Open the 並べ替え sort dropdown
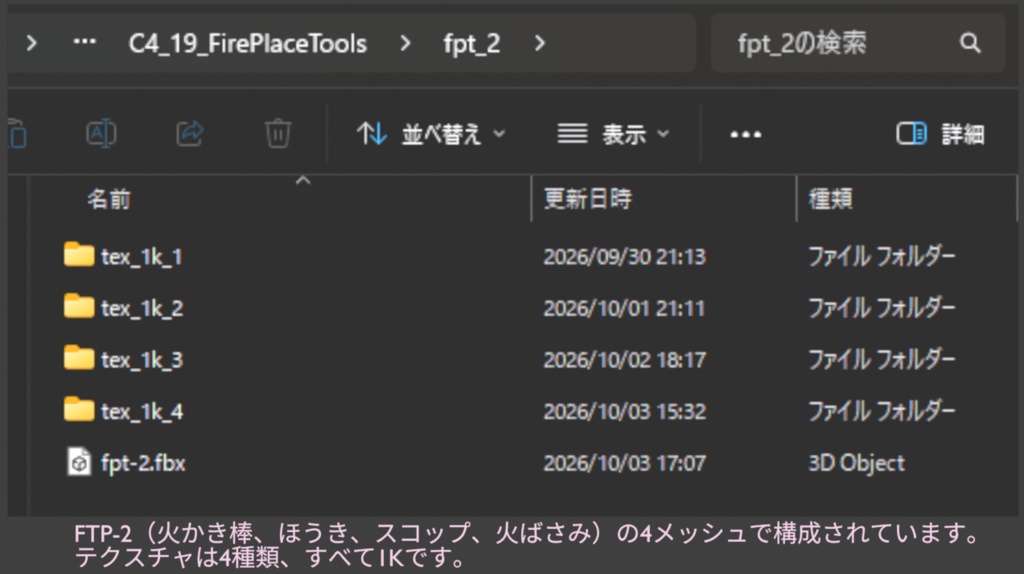1024x574 pixels. click(431, 135)
